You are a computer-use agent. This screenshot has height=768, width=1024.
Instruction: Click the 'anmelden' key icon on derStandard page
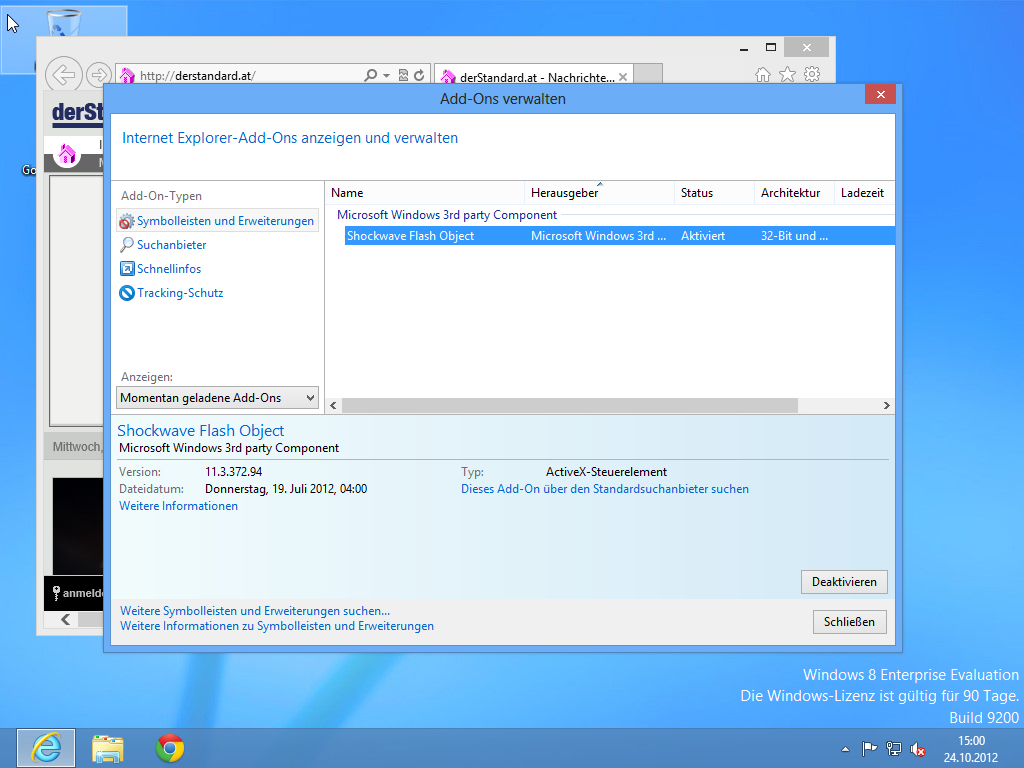point(56,593)
